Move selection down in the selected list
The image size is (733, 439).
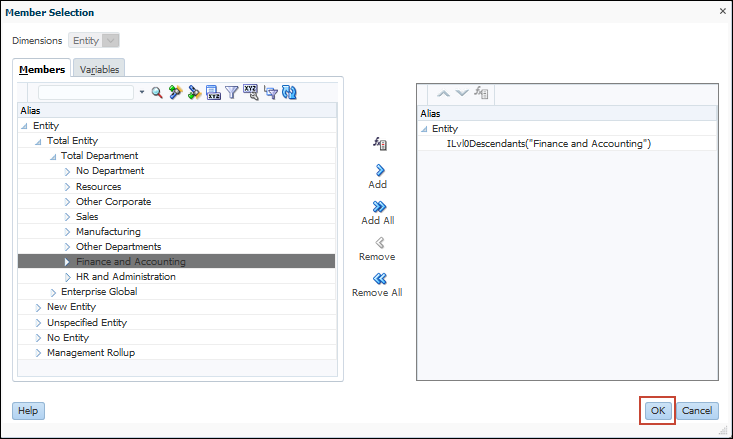click(x=462, y=93)
